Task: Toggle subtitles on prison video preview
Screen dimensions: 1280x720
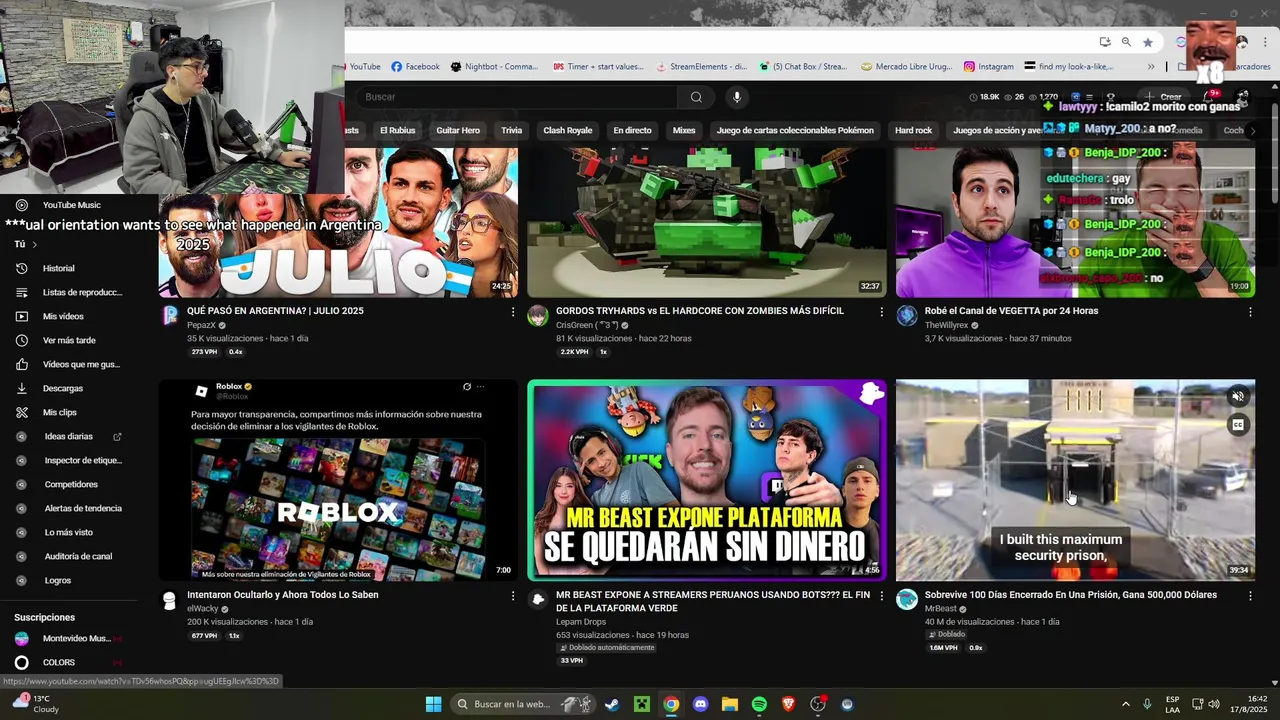Action: 1238,425
